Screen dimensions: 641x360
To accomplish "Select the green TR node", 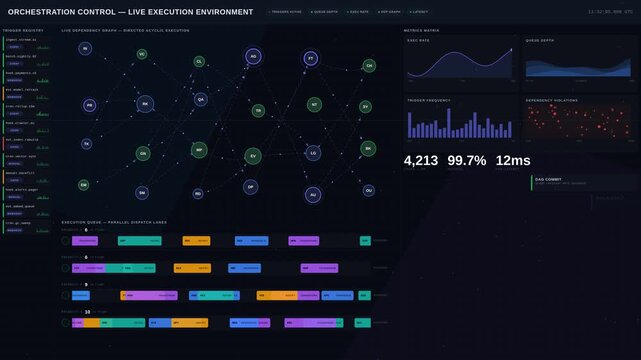I will (258, 111).
